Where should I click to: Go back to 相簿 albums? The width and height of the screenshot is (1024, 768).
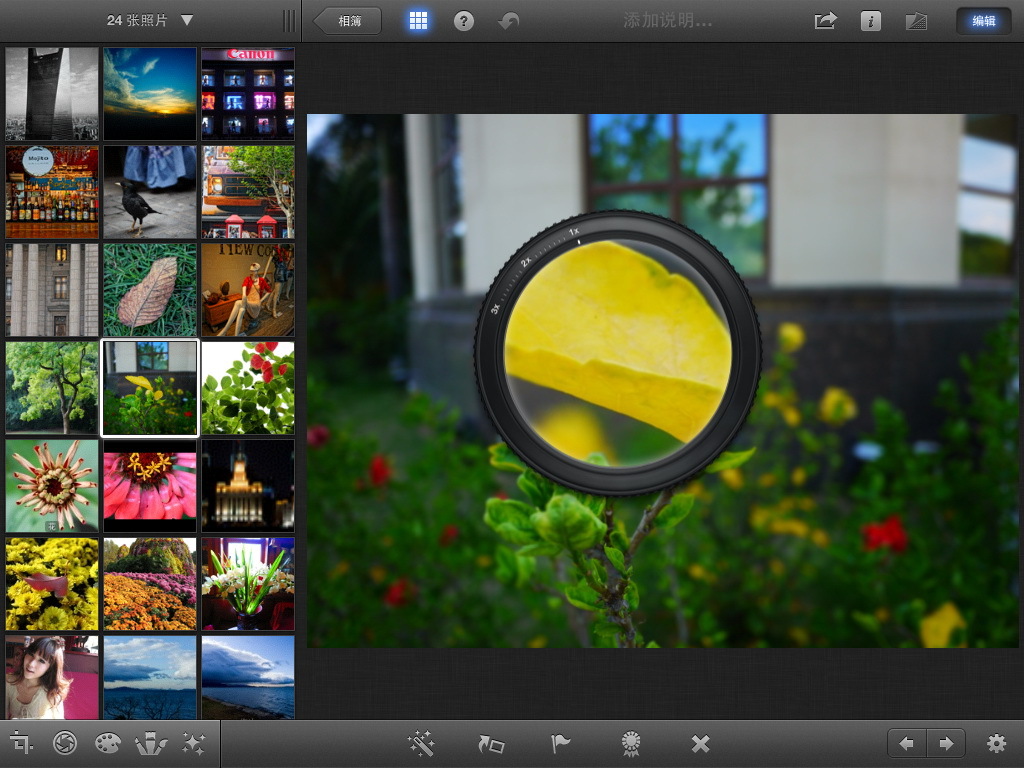(x=348, y=21)
